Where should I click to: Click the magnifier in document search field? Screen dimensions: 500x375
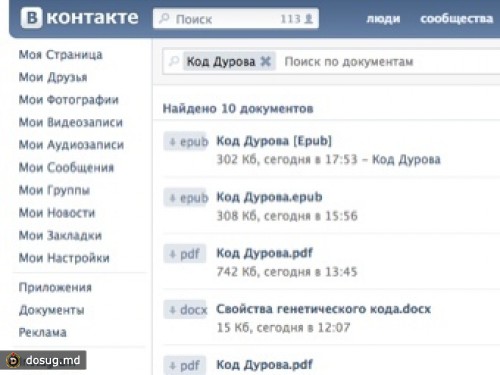point(174,61)
